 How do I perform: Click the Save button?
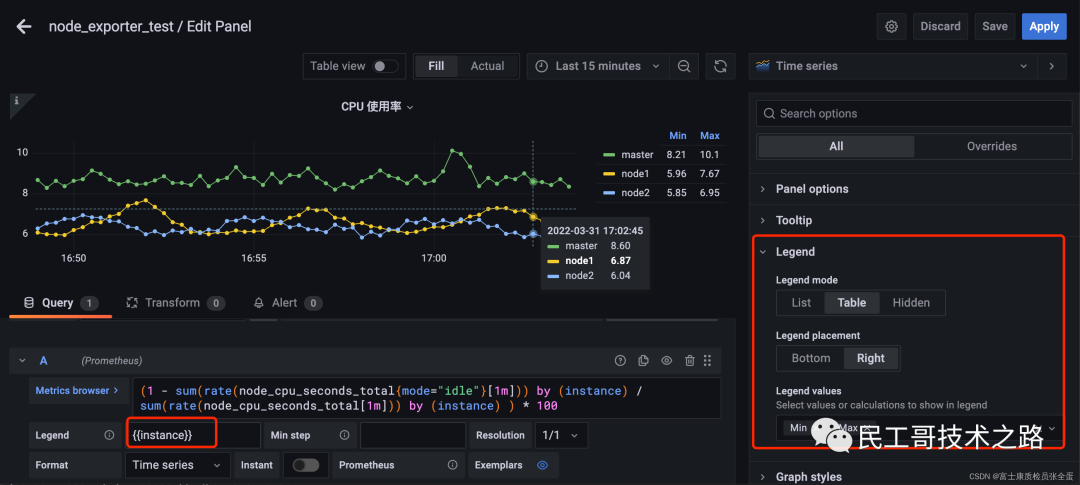click(x=995, y=26)
